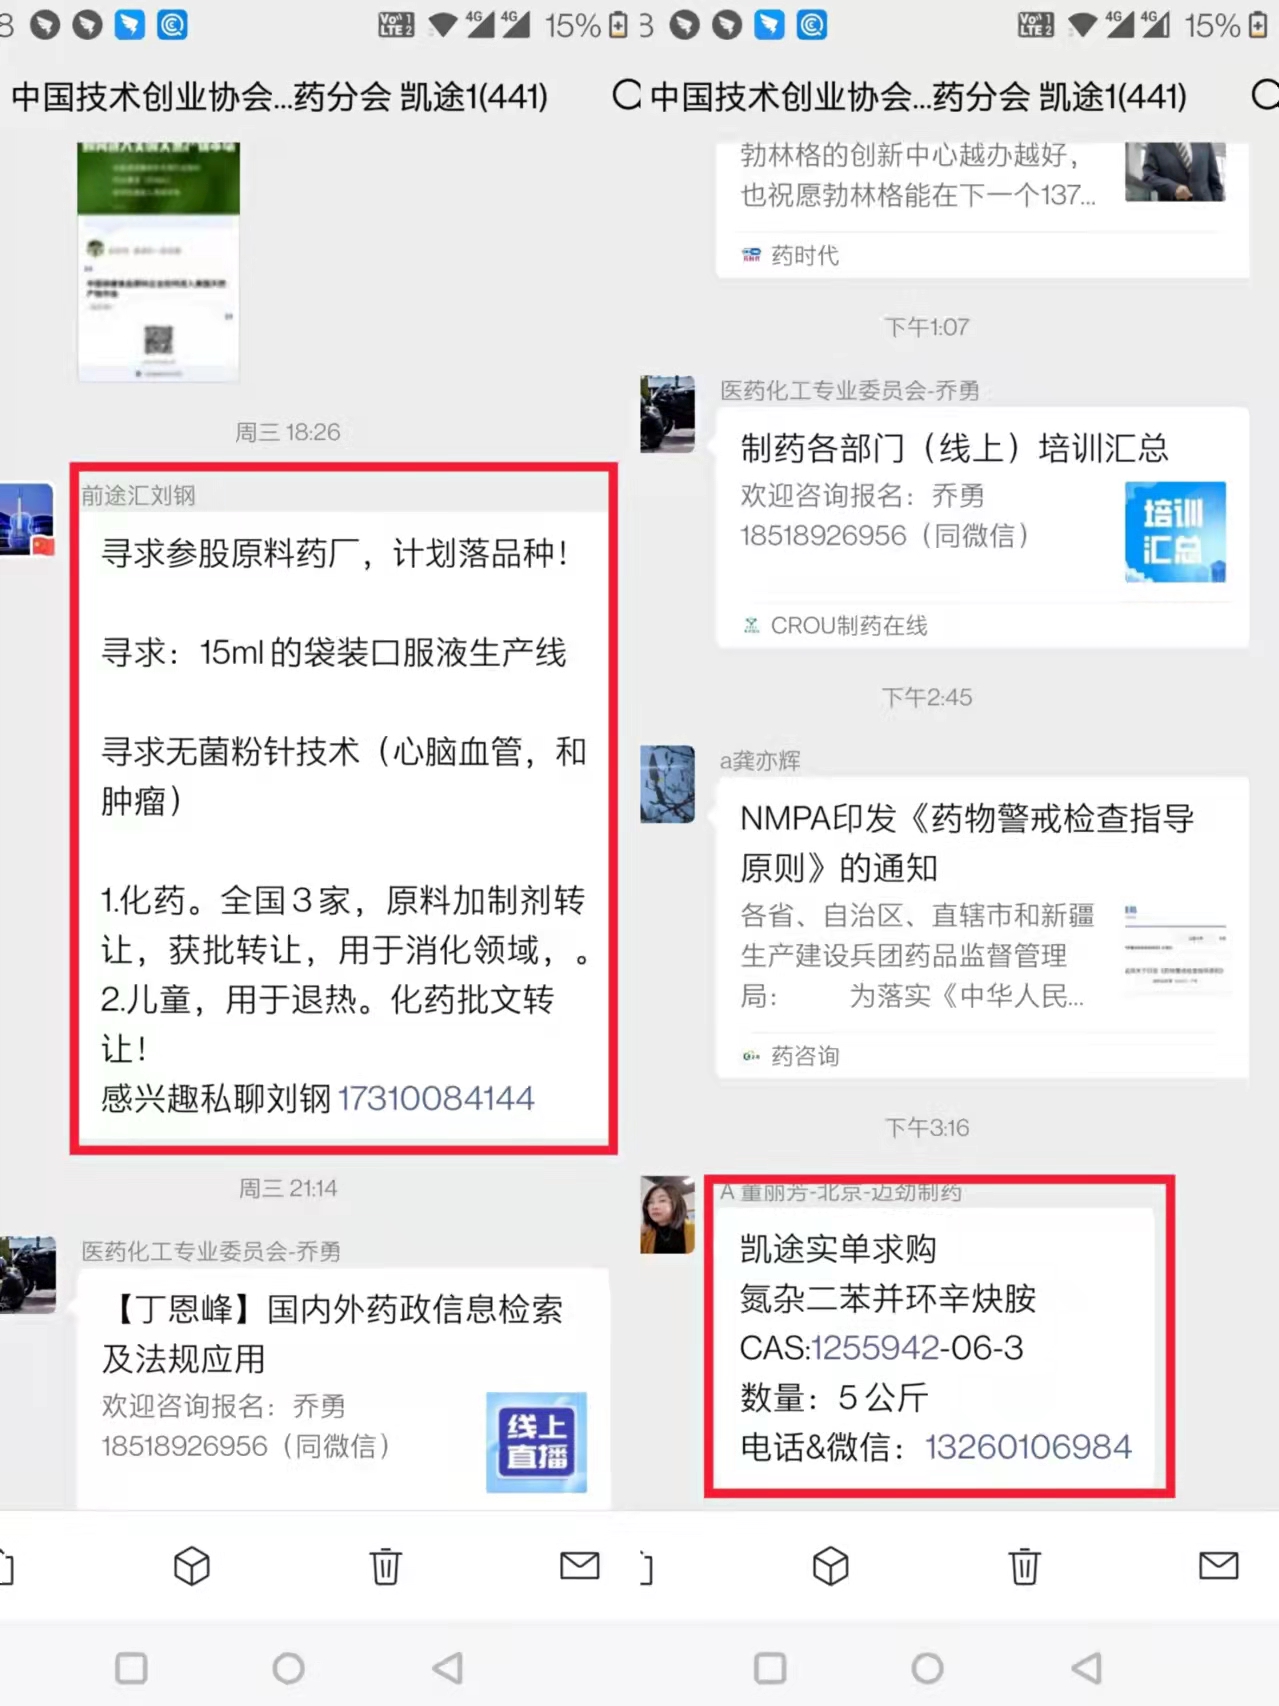The width and height of the screenshot is (1279, 1706).
Task: View the green poster image thumbnail
Action: point(159,260)
